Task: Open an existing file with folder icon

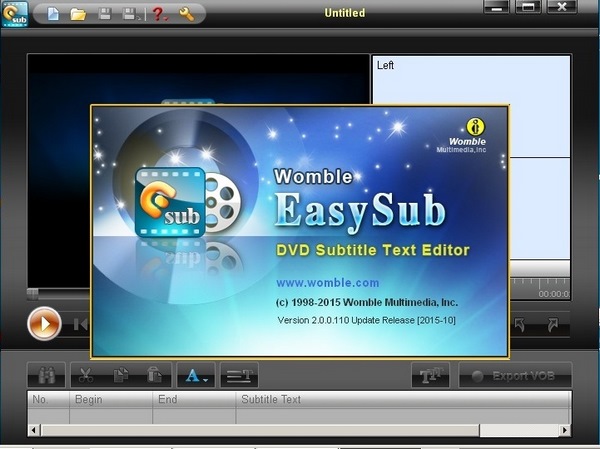Action: point(78,15)
